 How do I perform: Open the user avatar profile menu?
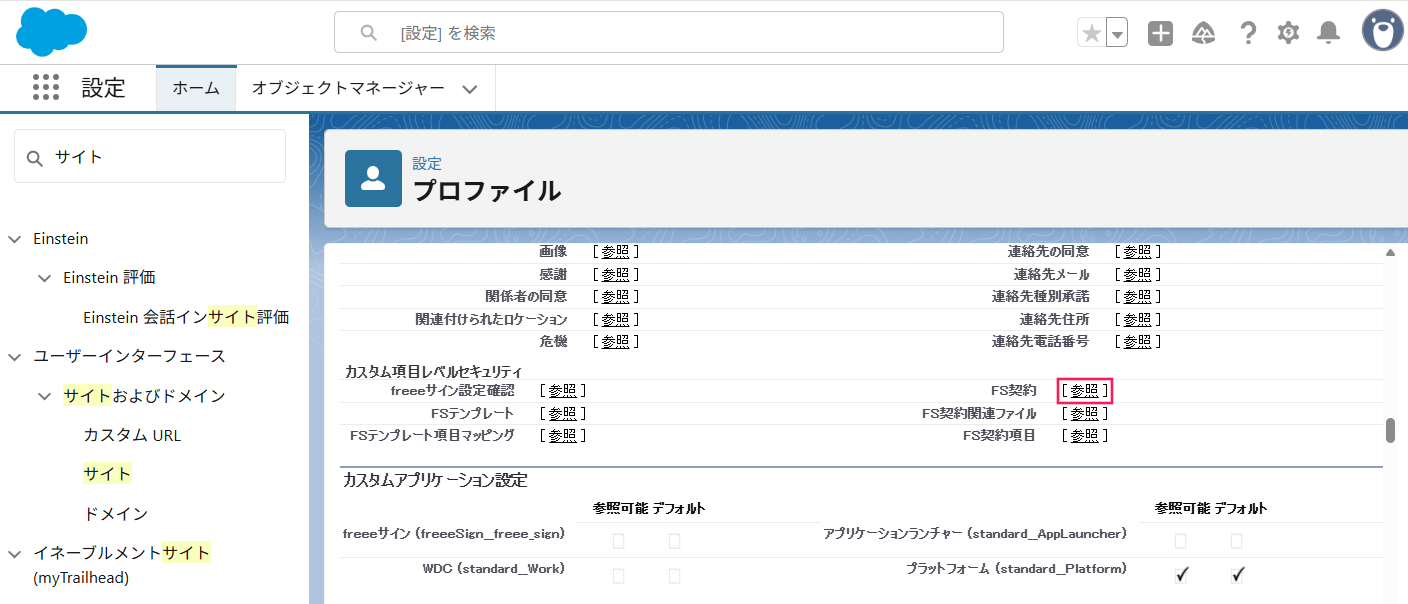(1383, 31)
